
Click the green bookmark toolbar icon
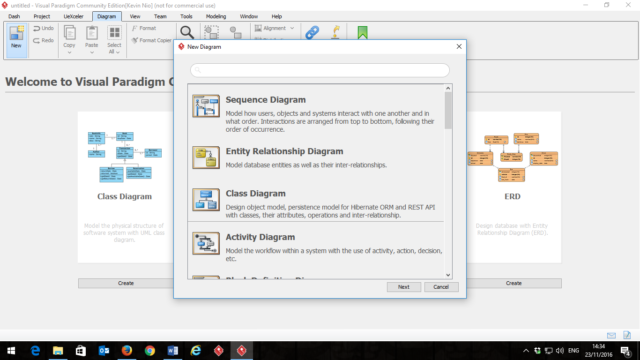[362, 32]
